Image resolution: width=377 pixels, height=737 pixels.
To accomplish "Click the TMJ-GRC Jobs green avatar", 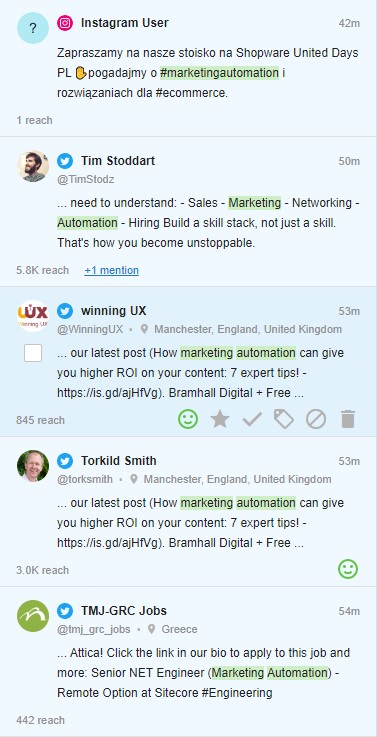I will [x=33, y=616].
